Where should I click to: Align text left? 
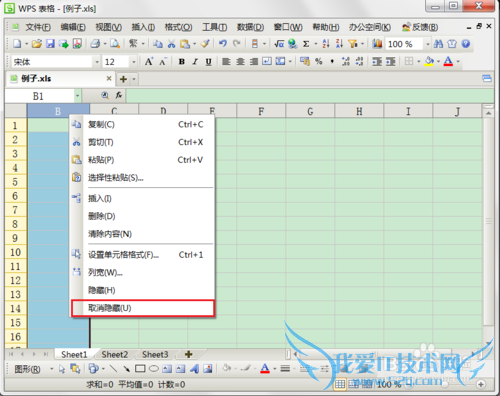point(226,61)
